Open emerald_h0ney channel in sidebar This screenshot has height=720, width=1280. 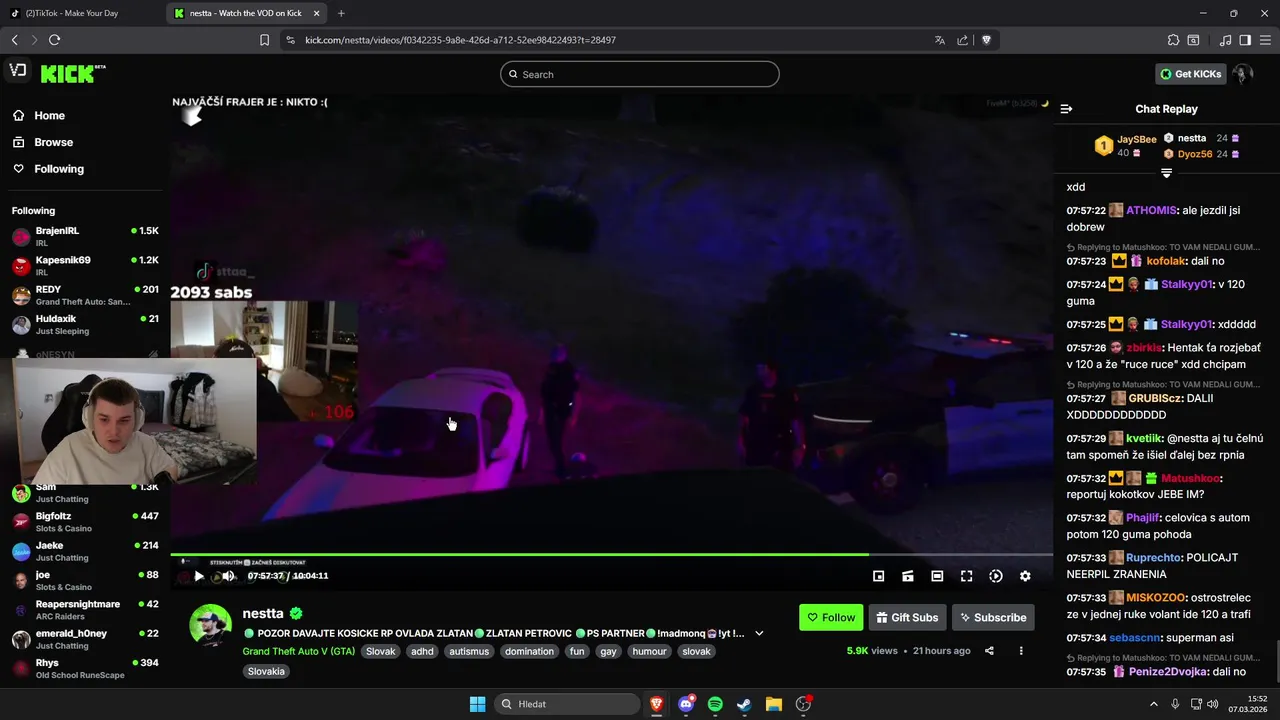[x=85, y=639]
